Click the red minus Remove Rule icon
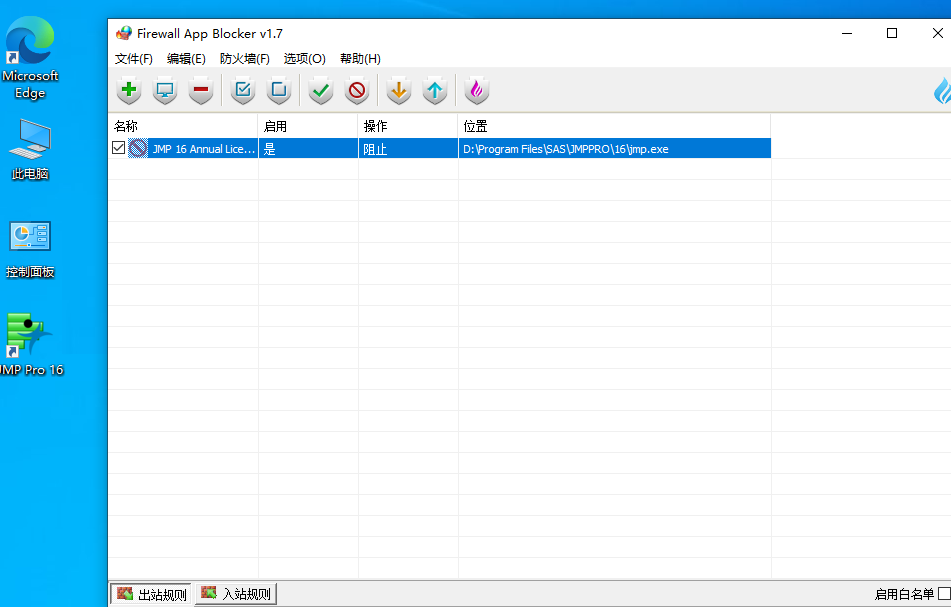Screen dimensions: 951x607 [200, 90]
